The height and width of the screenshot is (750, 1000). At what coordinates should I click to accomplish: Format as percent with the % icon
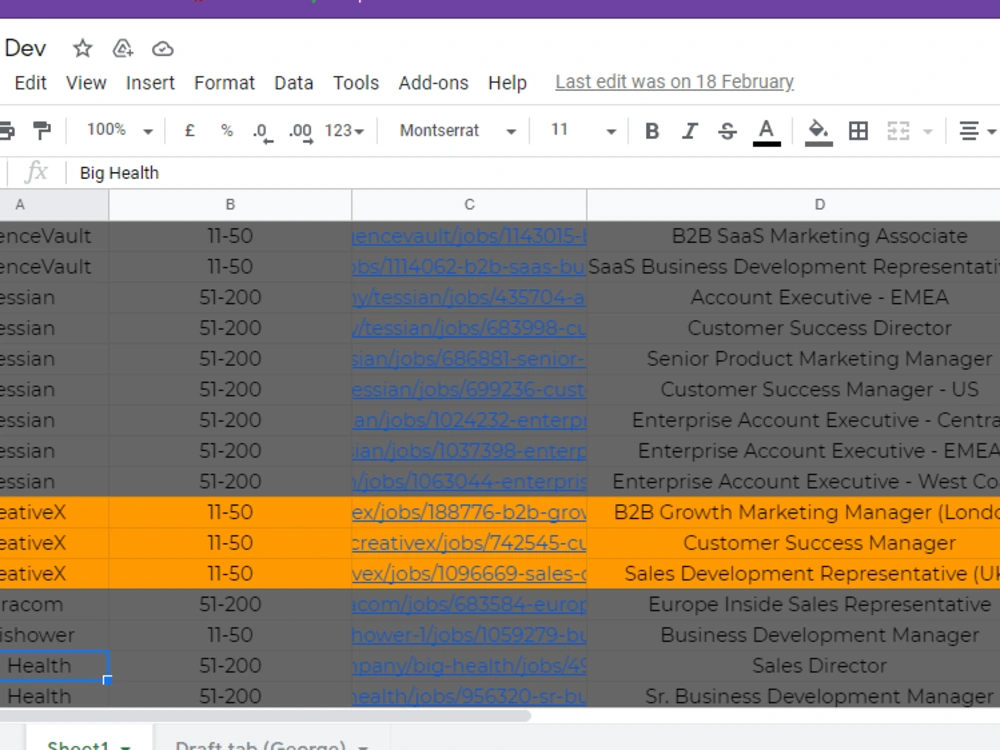(x=226, y=131)
